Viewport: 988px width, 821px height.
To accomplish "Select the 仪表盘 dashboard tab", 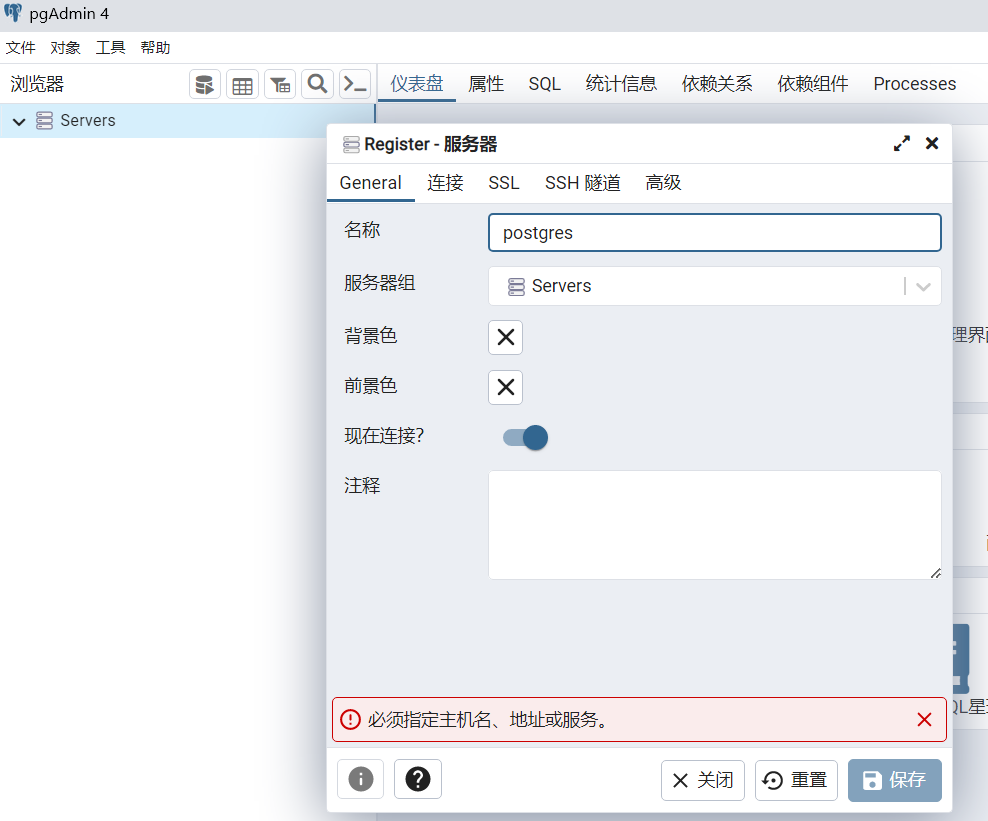I will (x=416, y=84).
